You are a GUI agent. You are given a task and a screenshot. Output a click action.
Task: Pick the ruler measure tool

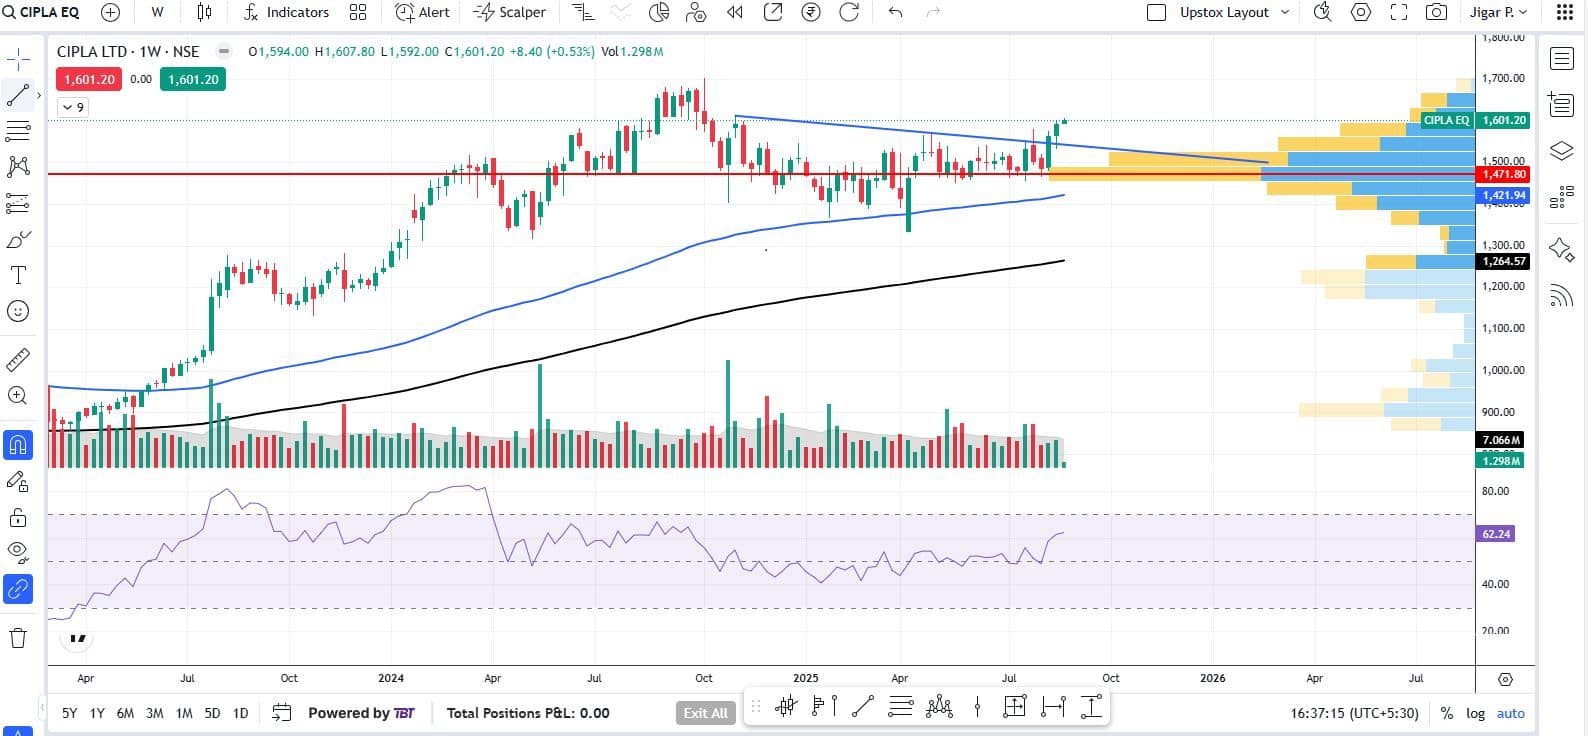pyautogui.click(x=18, y=359)
